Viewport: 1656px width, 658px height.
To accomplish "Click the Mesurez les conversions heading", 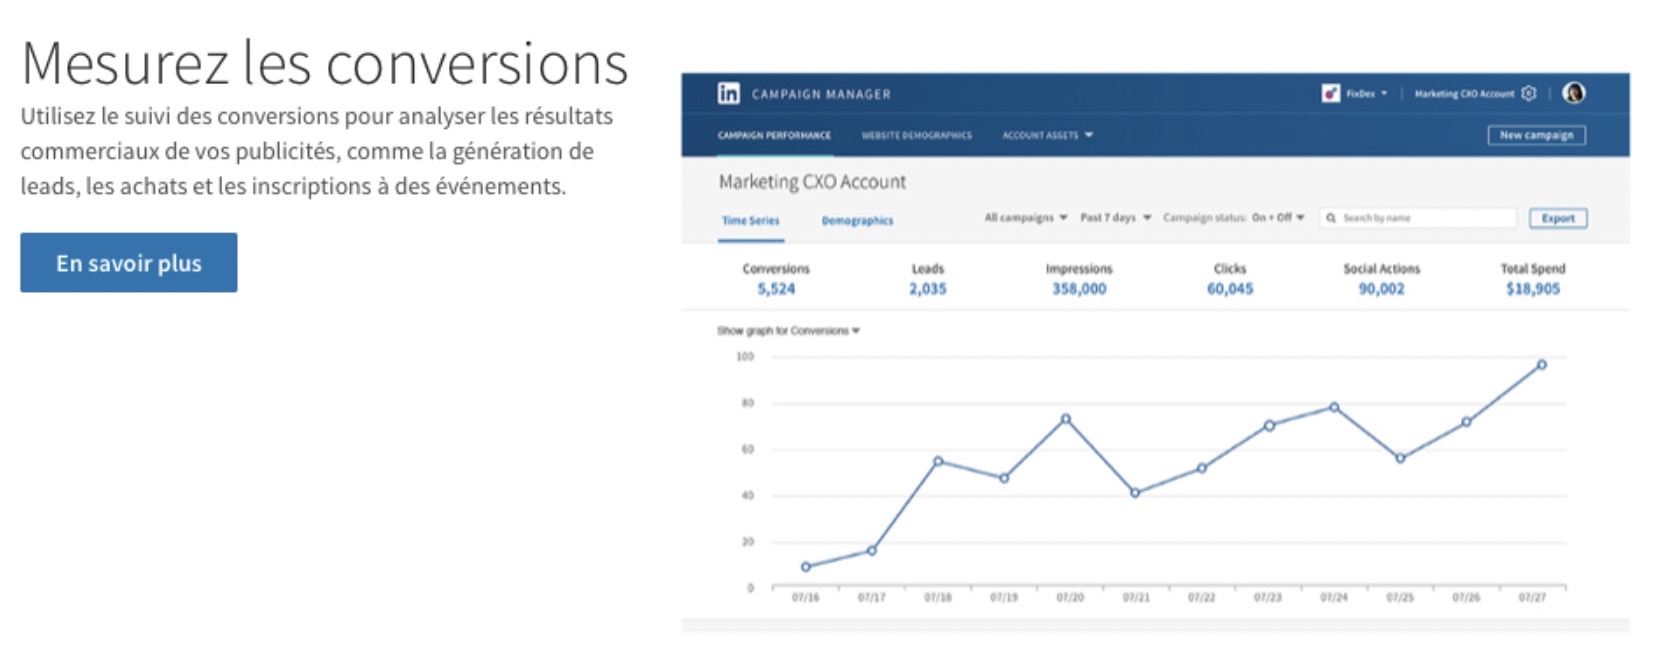I will (x=325, y=63).
